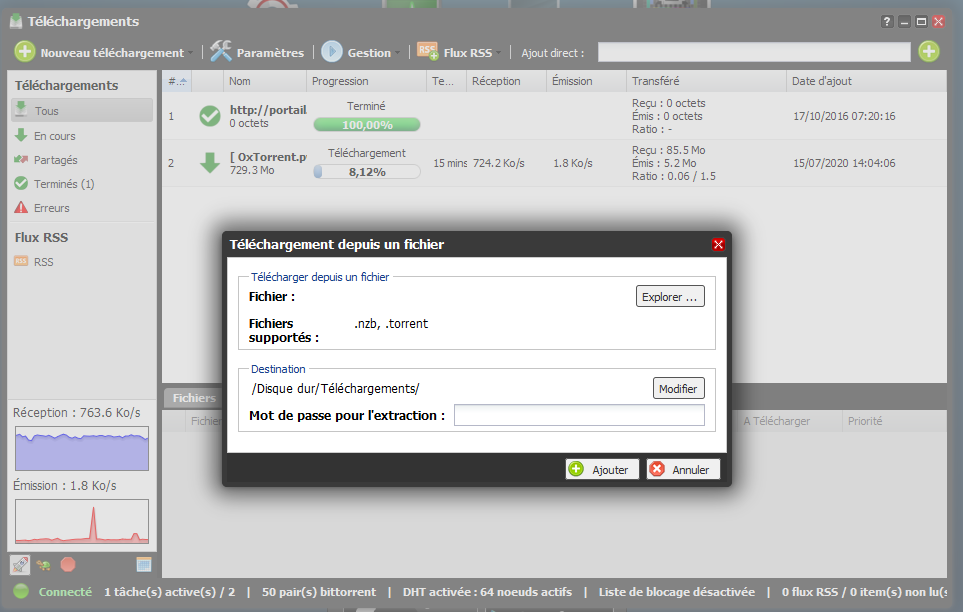Click '50 pair(s) bittorrent' status
The image size is (963, 612).
coord(319,592)
